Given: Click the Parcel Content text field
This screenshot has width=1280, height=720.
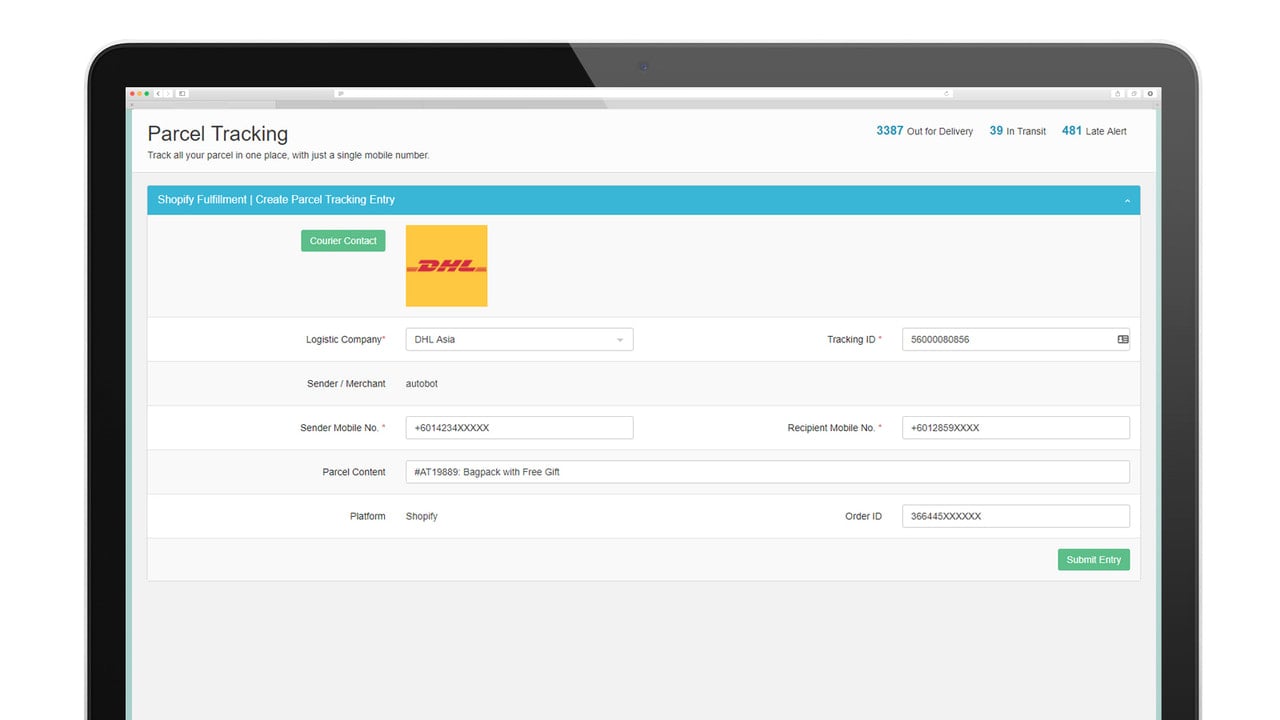Looking at the screenshot, I should coord(768,472).
